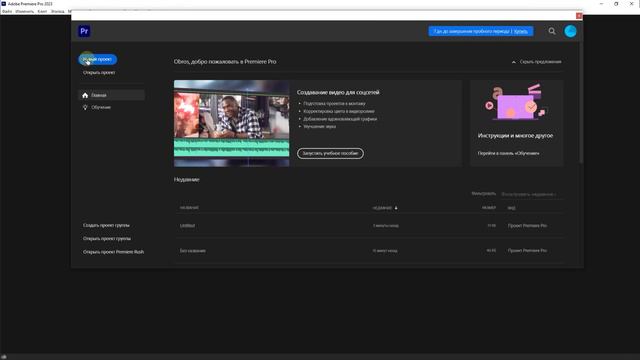Open the Файл menu
640x360 pixels.
(7, 11)
